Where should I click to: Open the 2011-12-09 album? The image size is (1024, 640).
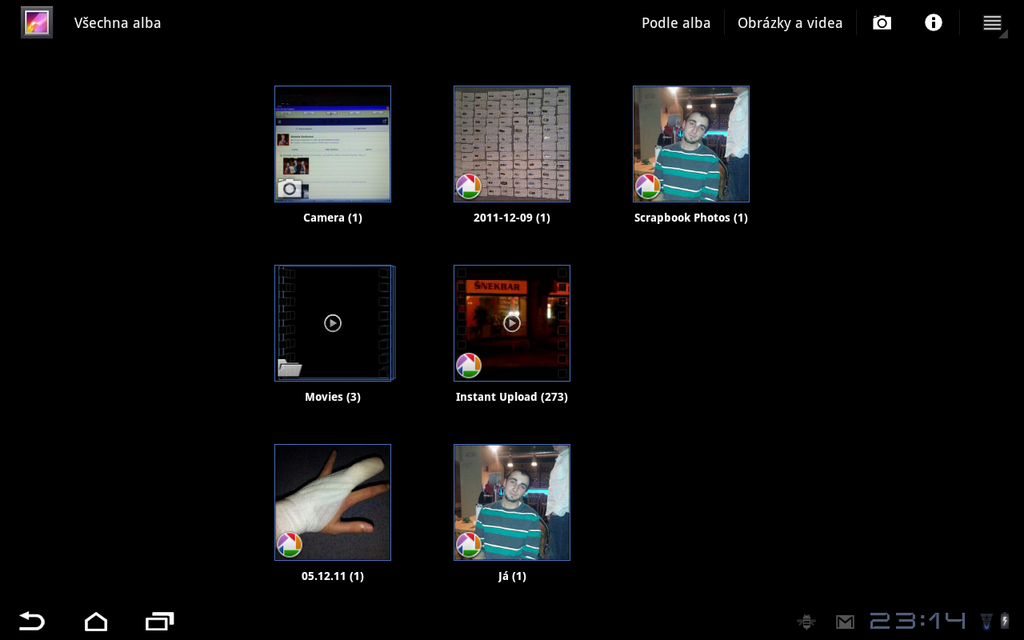(x=511, y=144)
